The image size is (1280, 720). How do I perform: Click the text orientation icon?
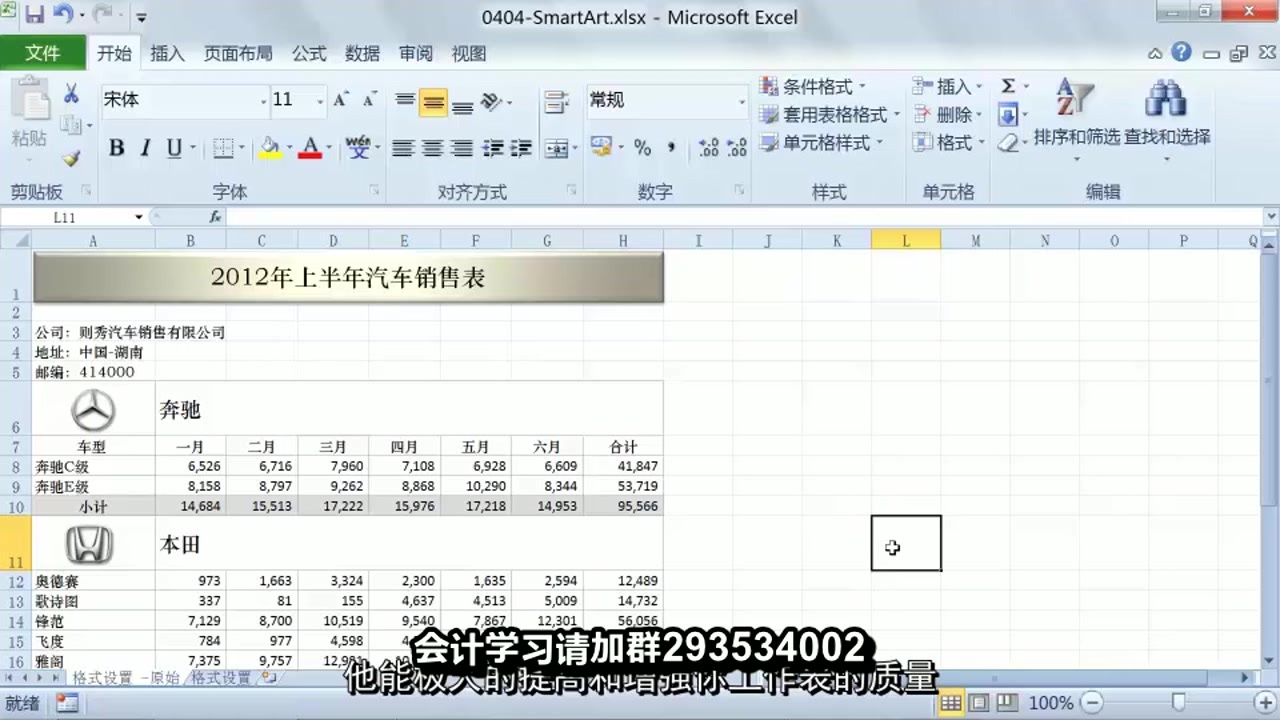tap(491, 101)
